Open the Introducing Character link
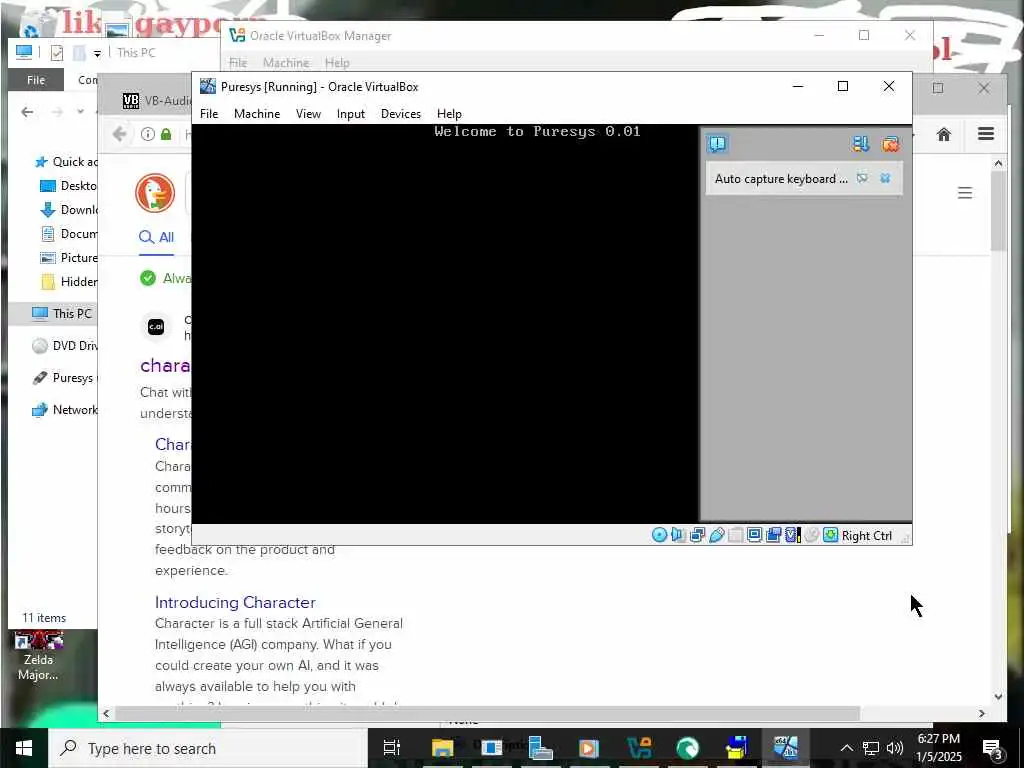 (x=235, y=602)
